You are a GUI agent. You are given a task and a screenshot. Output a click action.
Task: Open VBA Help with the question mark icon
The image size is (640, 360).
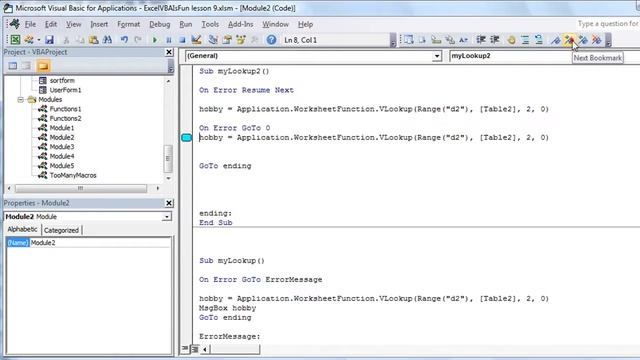click(x=271, y=40)
